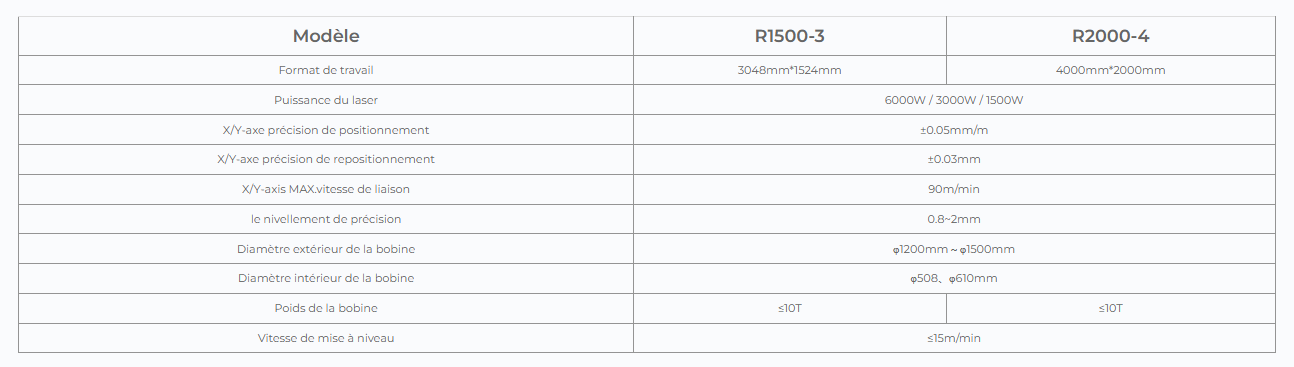This screenshot has width=1294, height=367.
Task: Select the ±0.03mm value
Action: pyautogui.click(x=954, y=159)
